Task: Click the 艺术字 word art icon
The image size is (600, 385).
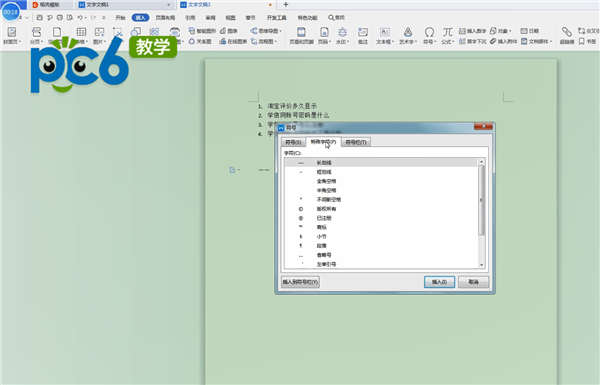Action: click(408, 32)
